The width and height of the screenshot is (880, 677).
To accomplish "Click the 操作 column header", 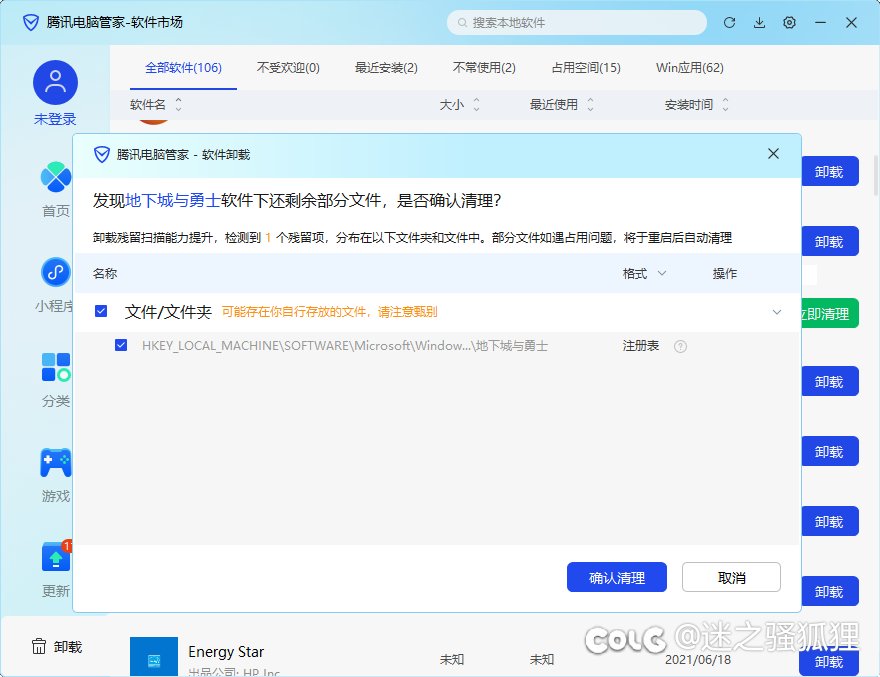I will coord(725,273).
